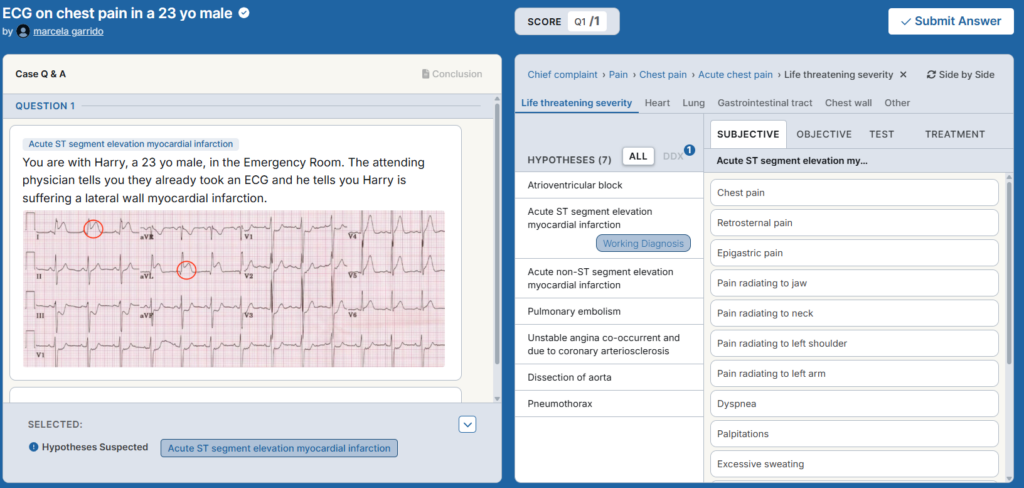Screen dimensions: 1024x488
Task: Click the HYPOTHESES (7) label
Action: click(569, 159)
